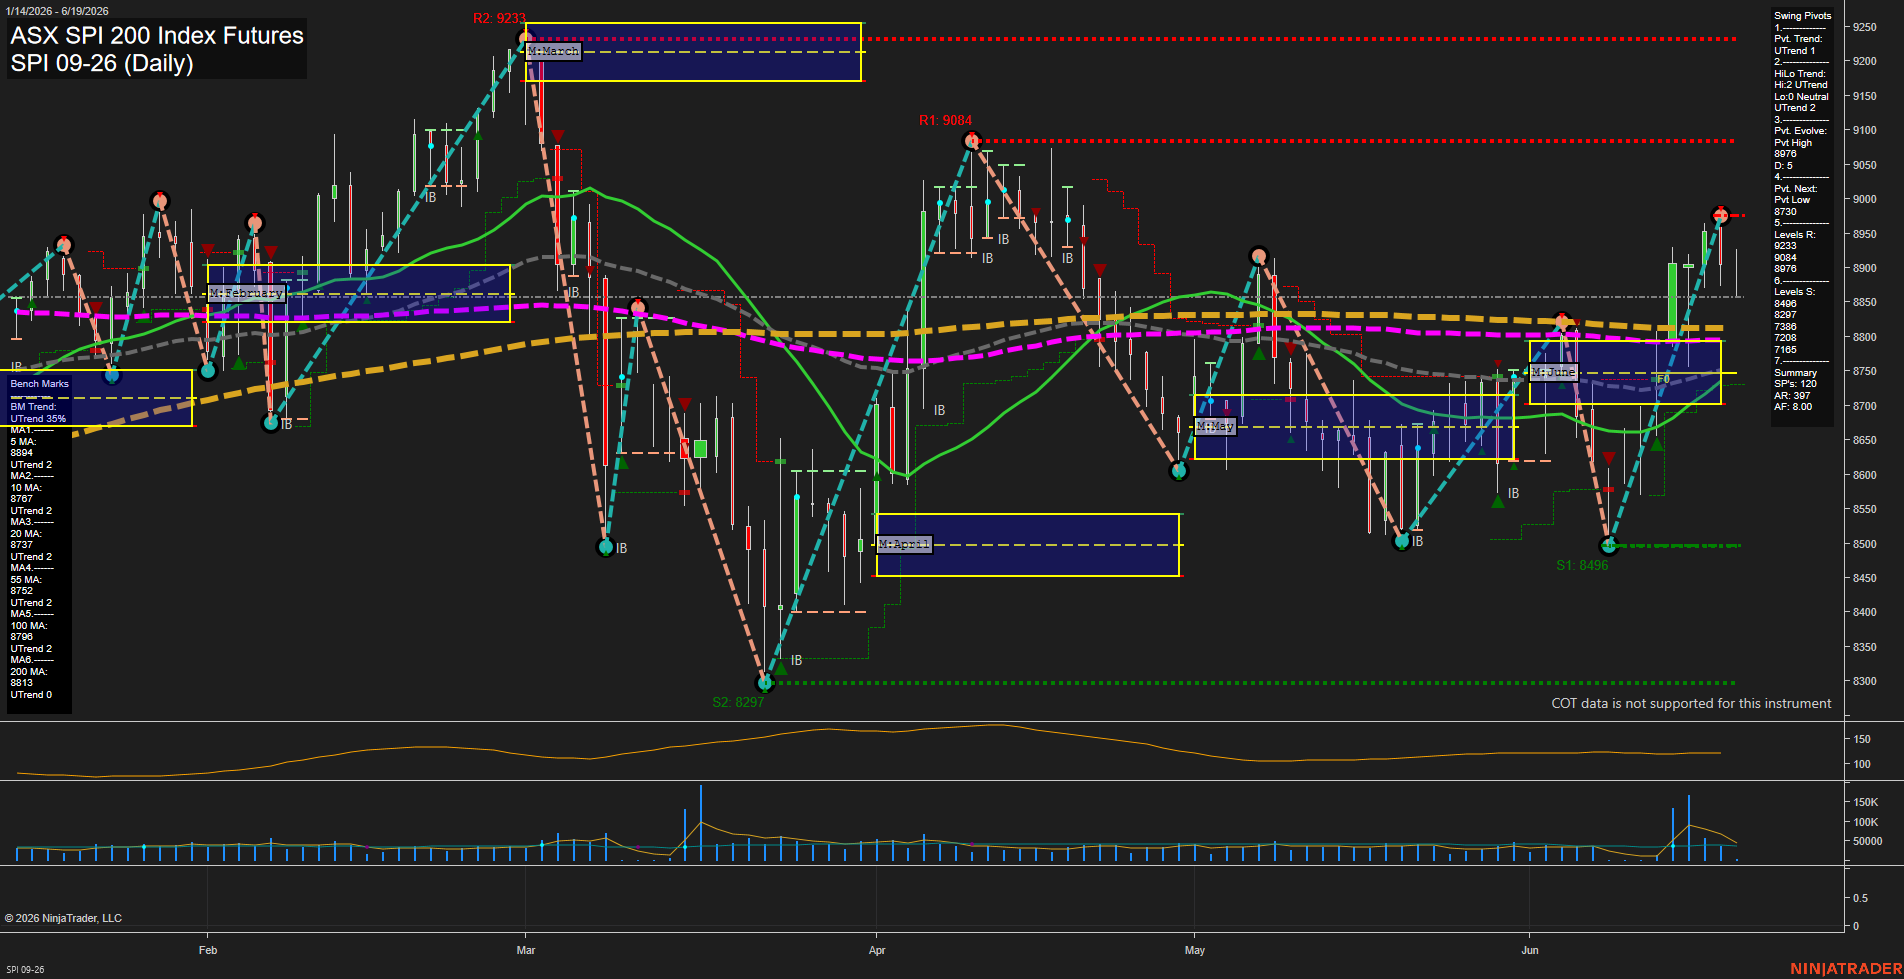
Task: Click the 50000 volume axis label
Action: 1866,841
